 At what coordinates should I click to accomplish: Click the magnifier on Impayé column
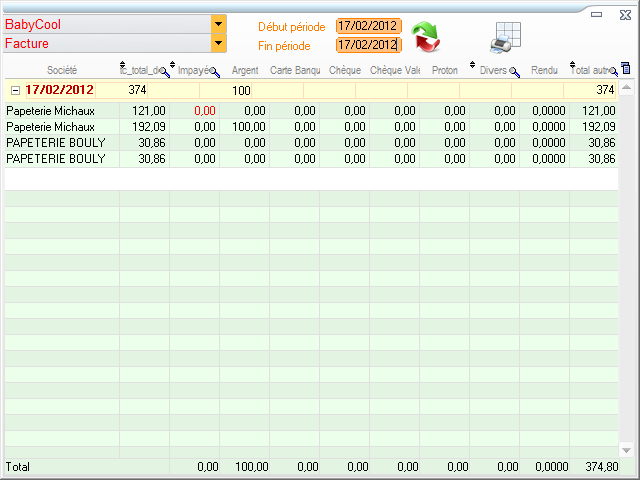pyautogui.click(x=214, y=72)
